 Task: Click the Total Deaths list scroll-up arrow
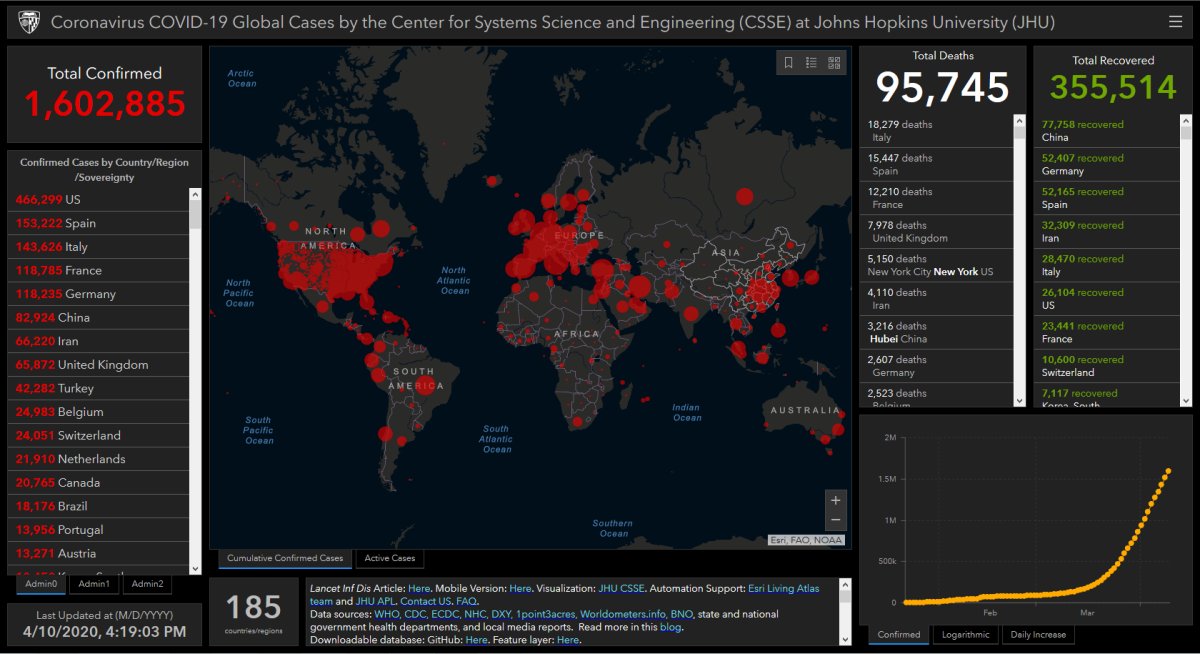pyautogui.click(x=1019, y=122)
